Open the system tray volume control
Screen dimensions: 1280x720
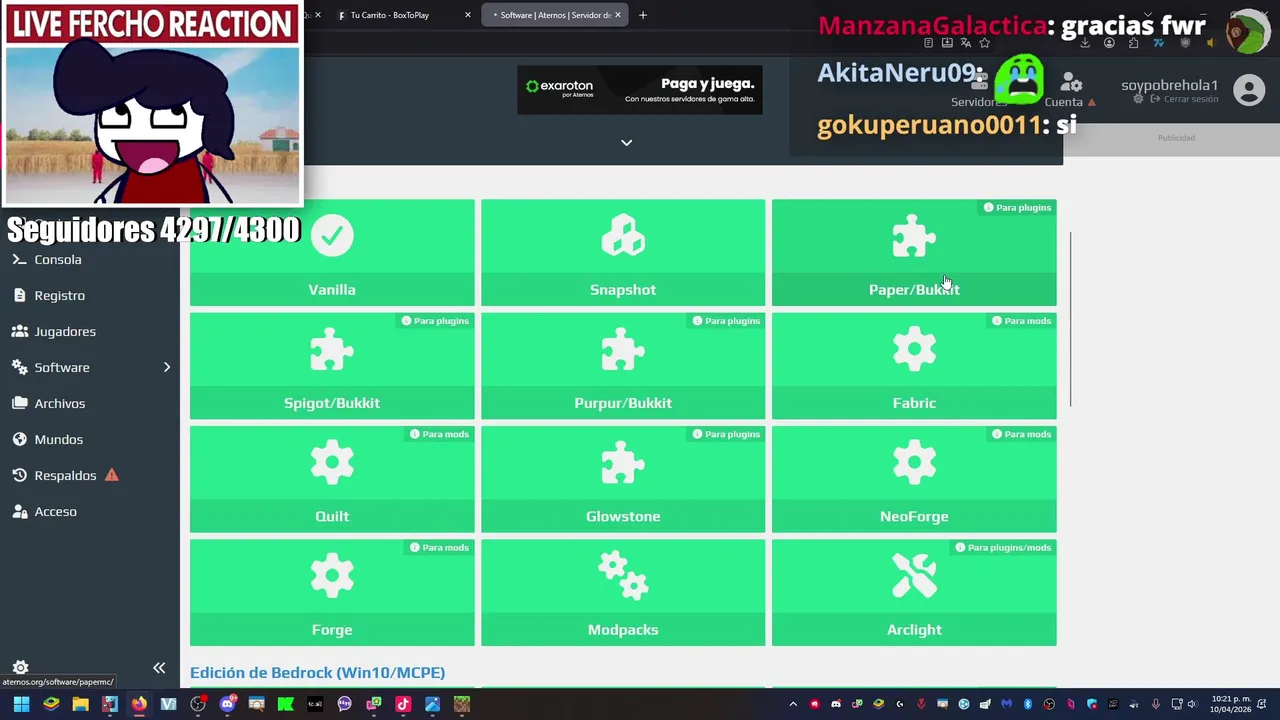1194,704
